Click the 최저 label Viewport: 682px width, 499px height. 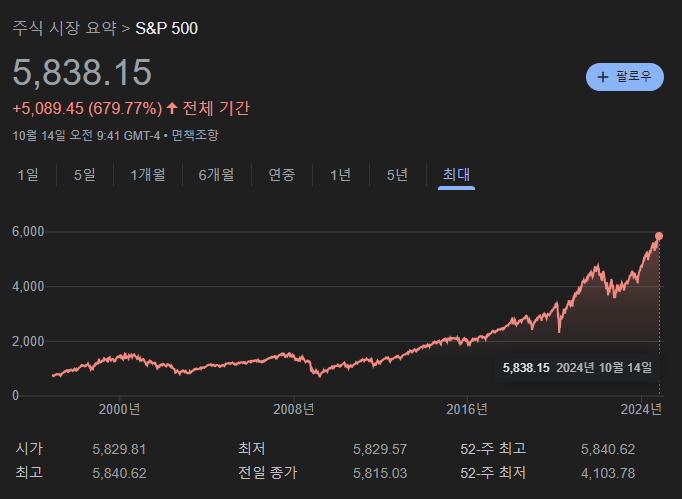[251, 449]
